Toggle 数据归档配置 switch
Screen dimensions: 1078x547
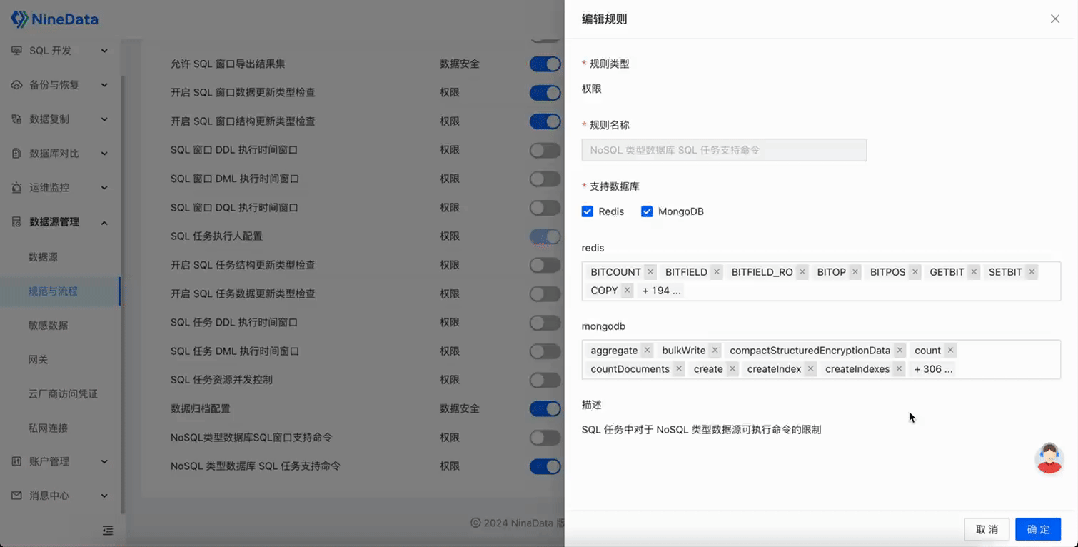click(545, 409)
